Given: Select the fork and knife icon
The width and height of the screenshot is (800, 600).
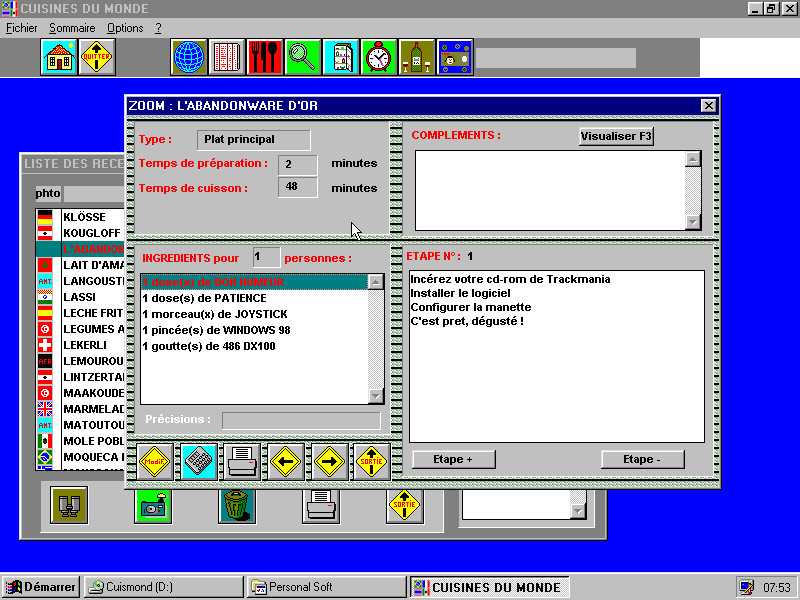Looking at the screenshot, I should (x=265, y=57).
